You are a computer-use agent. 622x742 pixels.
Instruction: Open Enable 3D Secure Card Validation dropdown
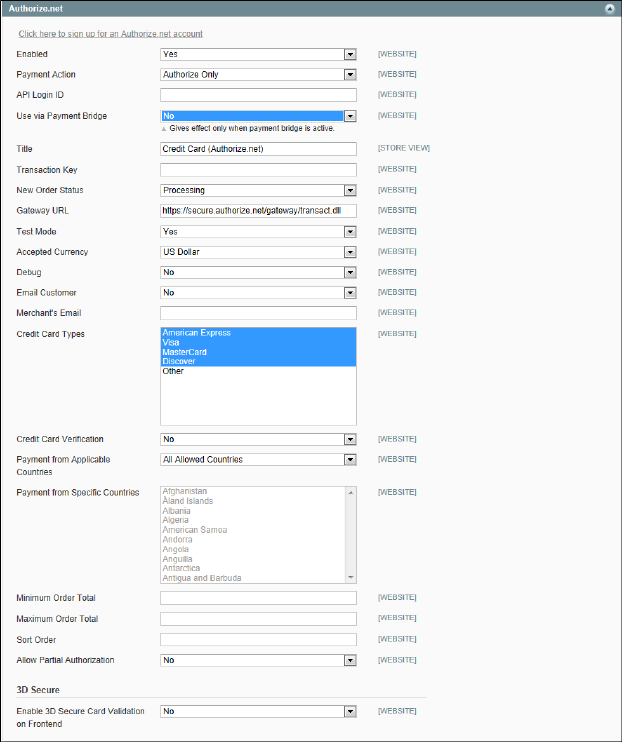(258, 712)
